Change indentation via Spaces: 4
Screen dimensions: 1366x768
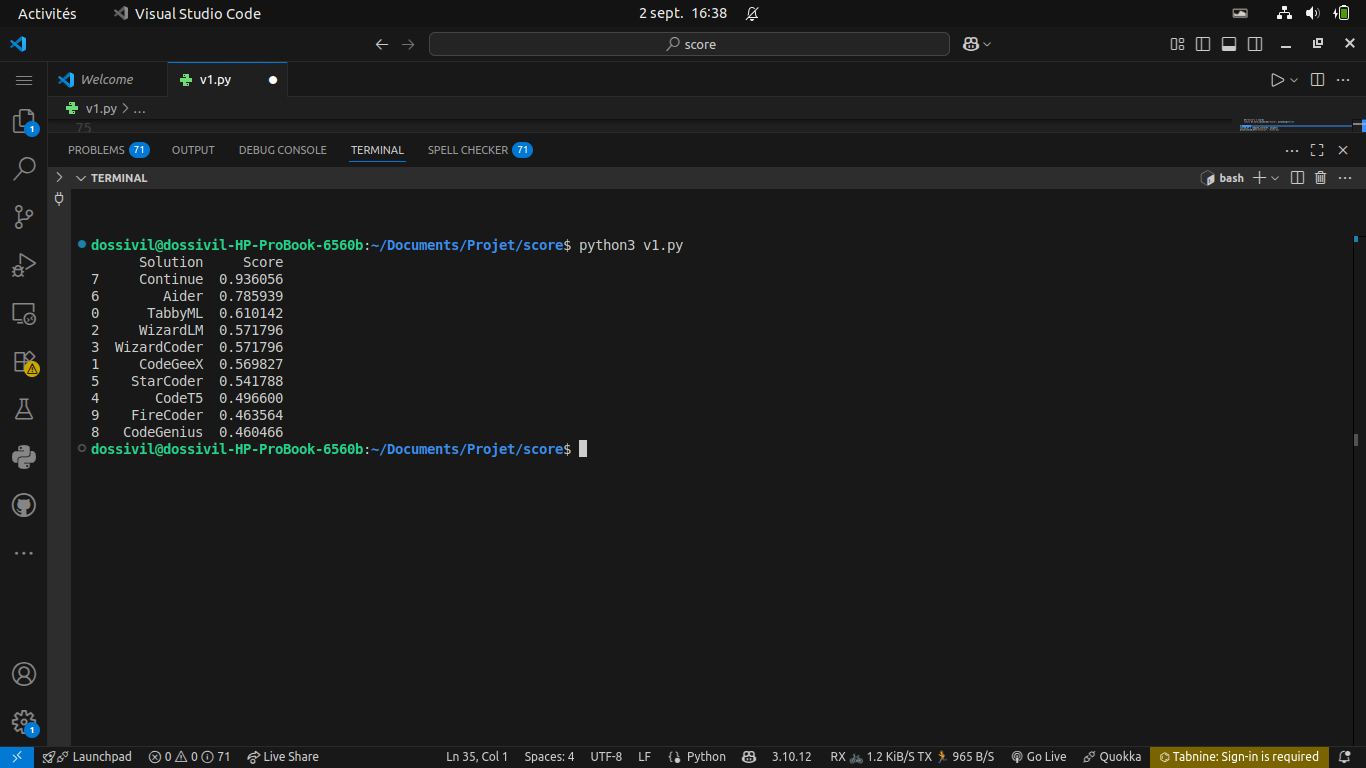[549, 757]
